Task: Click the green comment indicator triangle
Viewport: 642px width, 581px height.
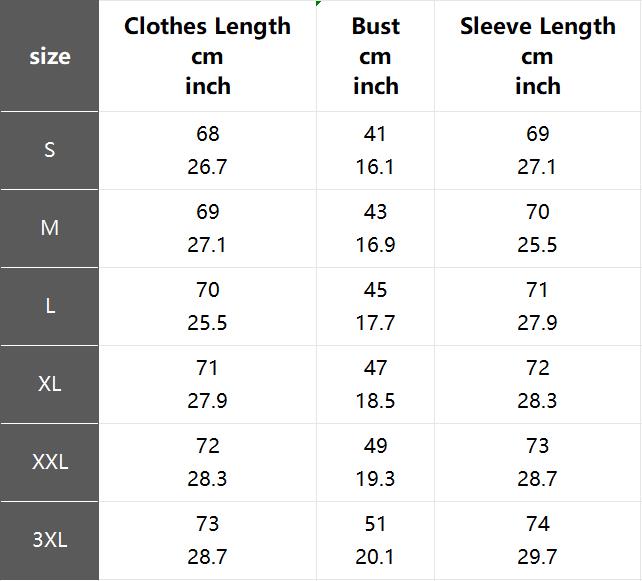Action: (319, 3)
